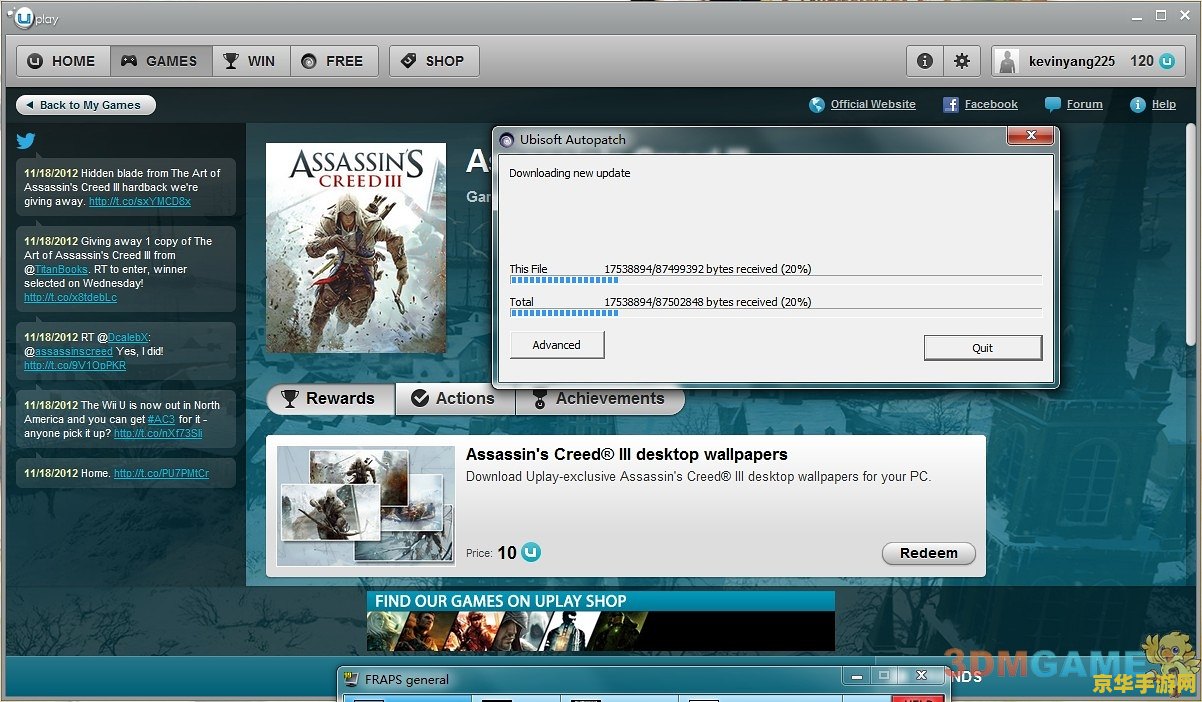Click the Downloading new update status text
1202x702 pixels.
click(570, 173)
